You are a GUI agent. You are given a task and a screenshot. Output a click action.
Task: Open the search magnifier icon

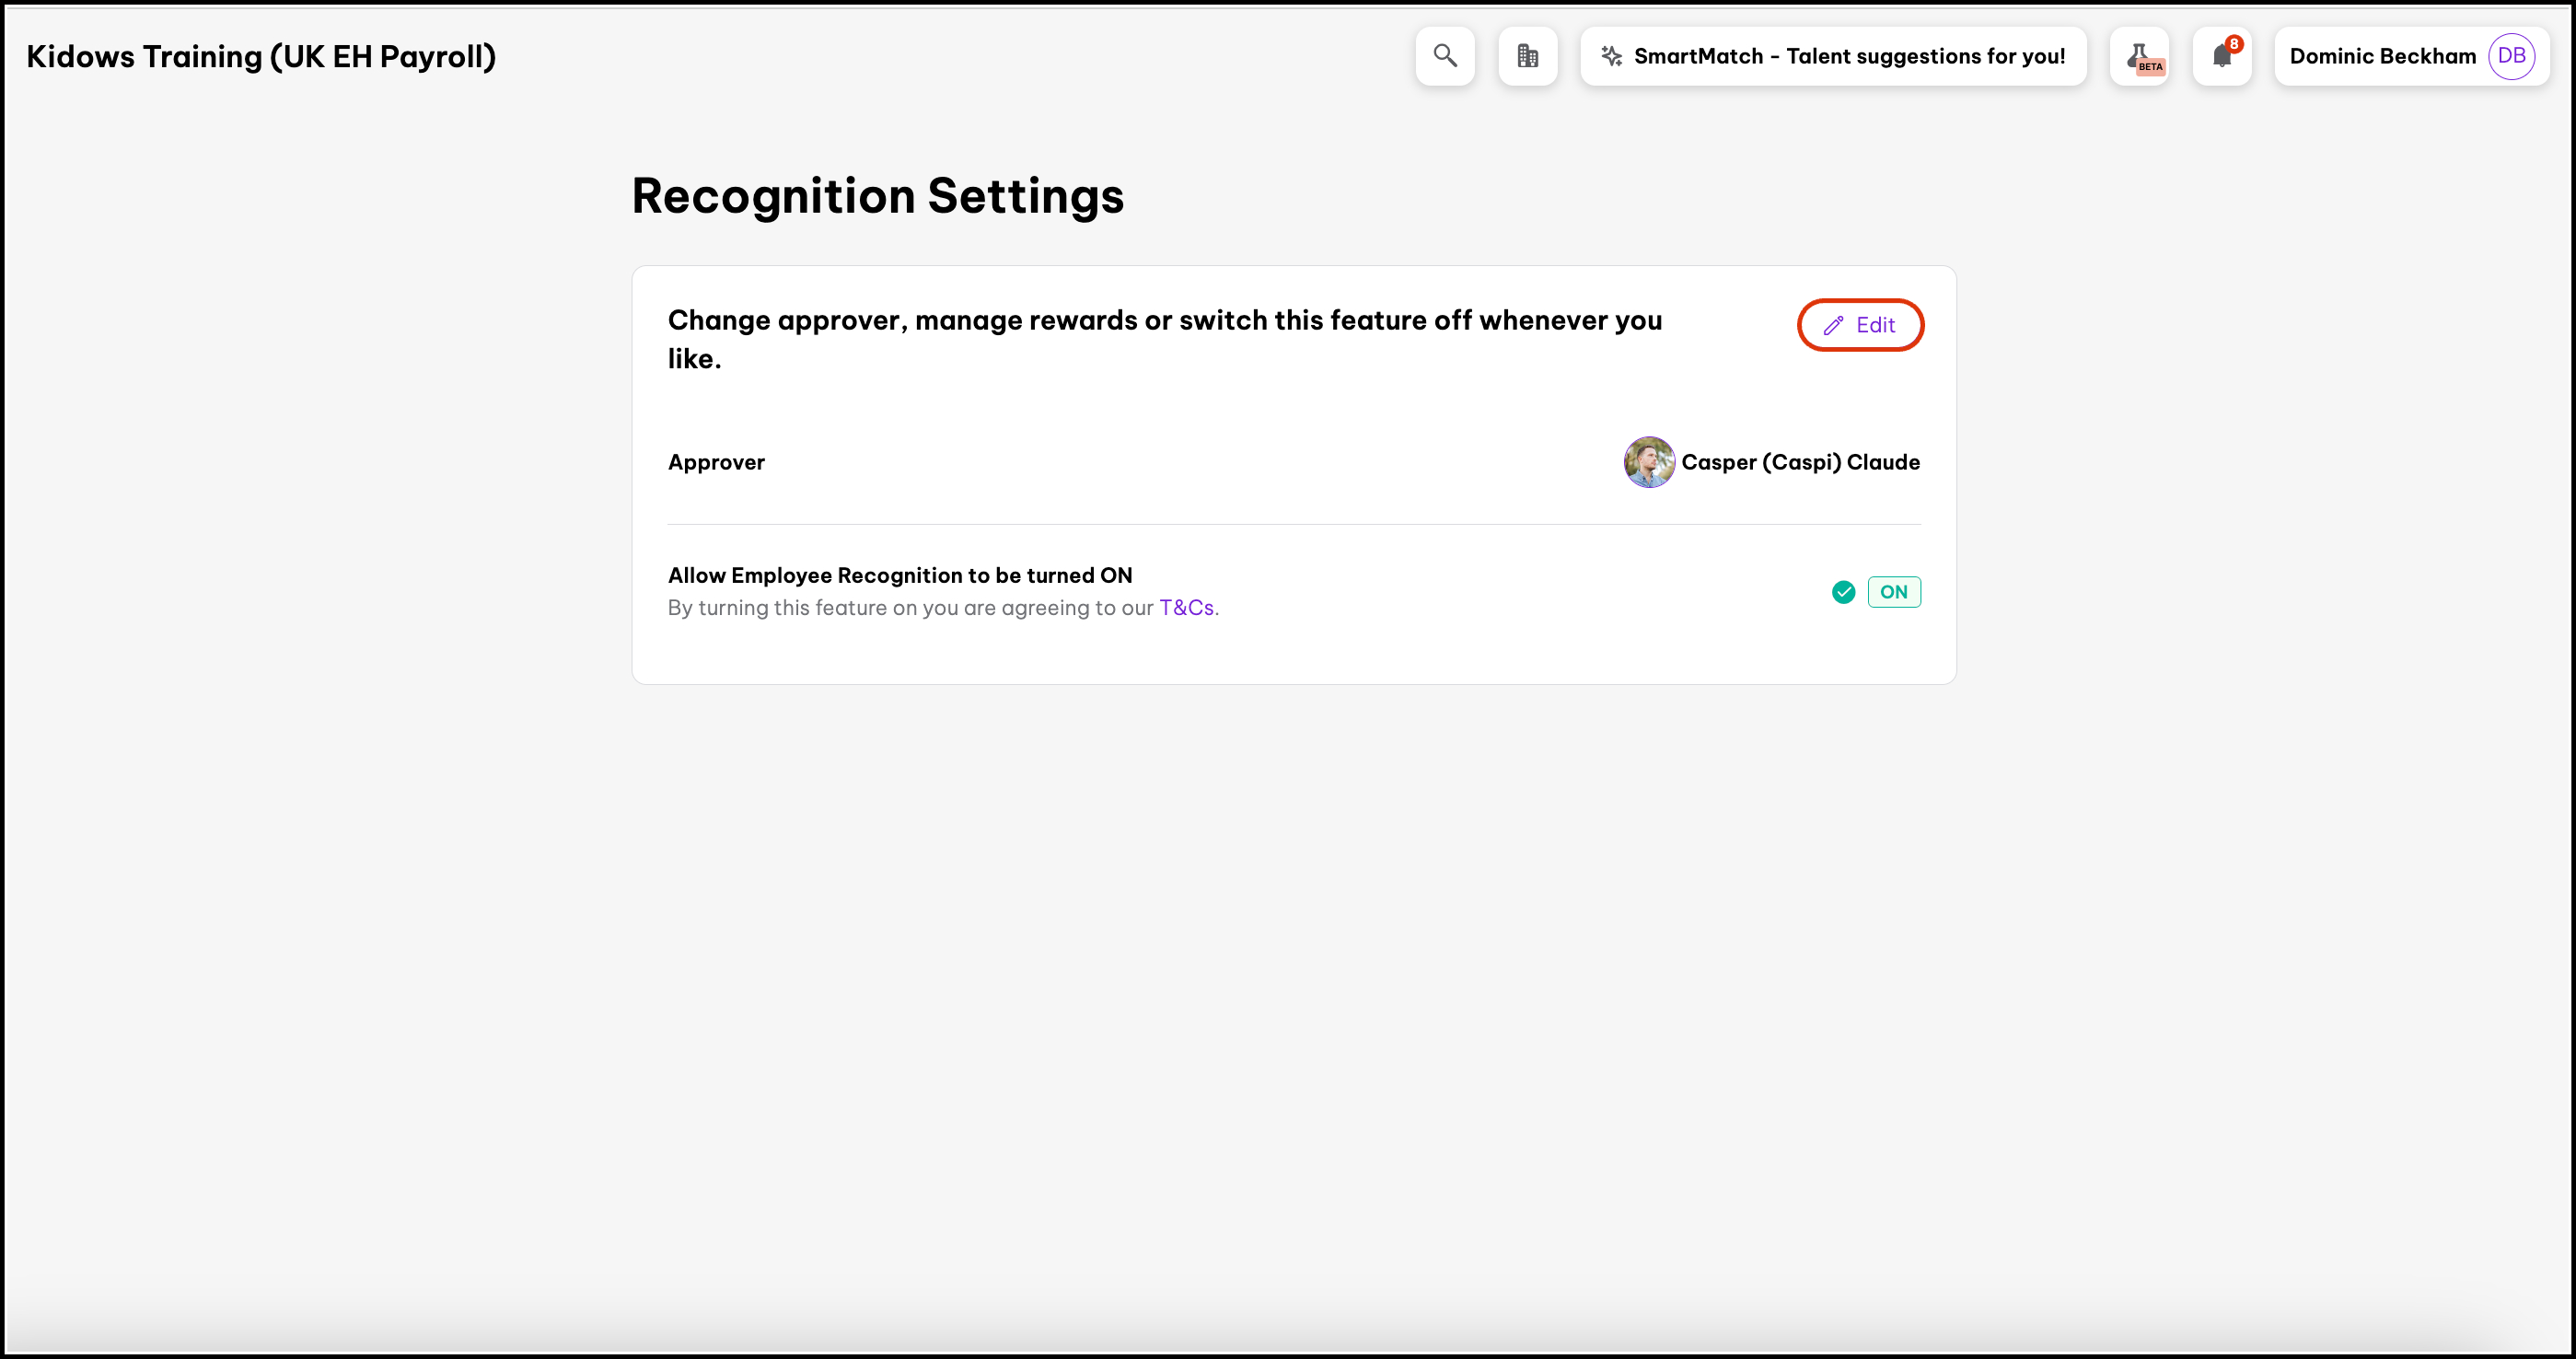pos(1445,56)
